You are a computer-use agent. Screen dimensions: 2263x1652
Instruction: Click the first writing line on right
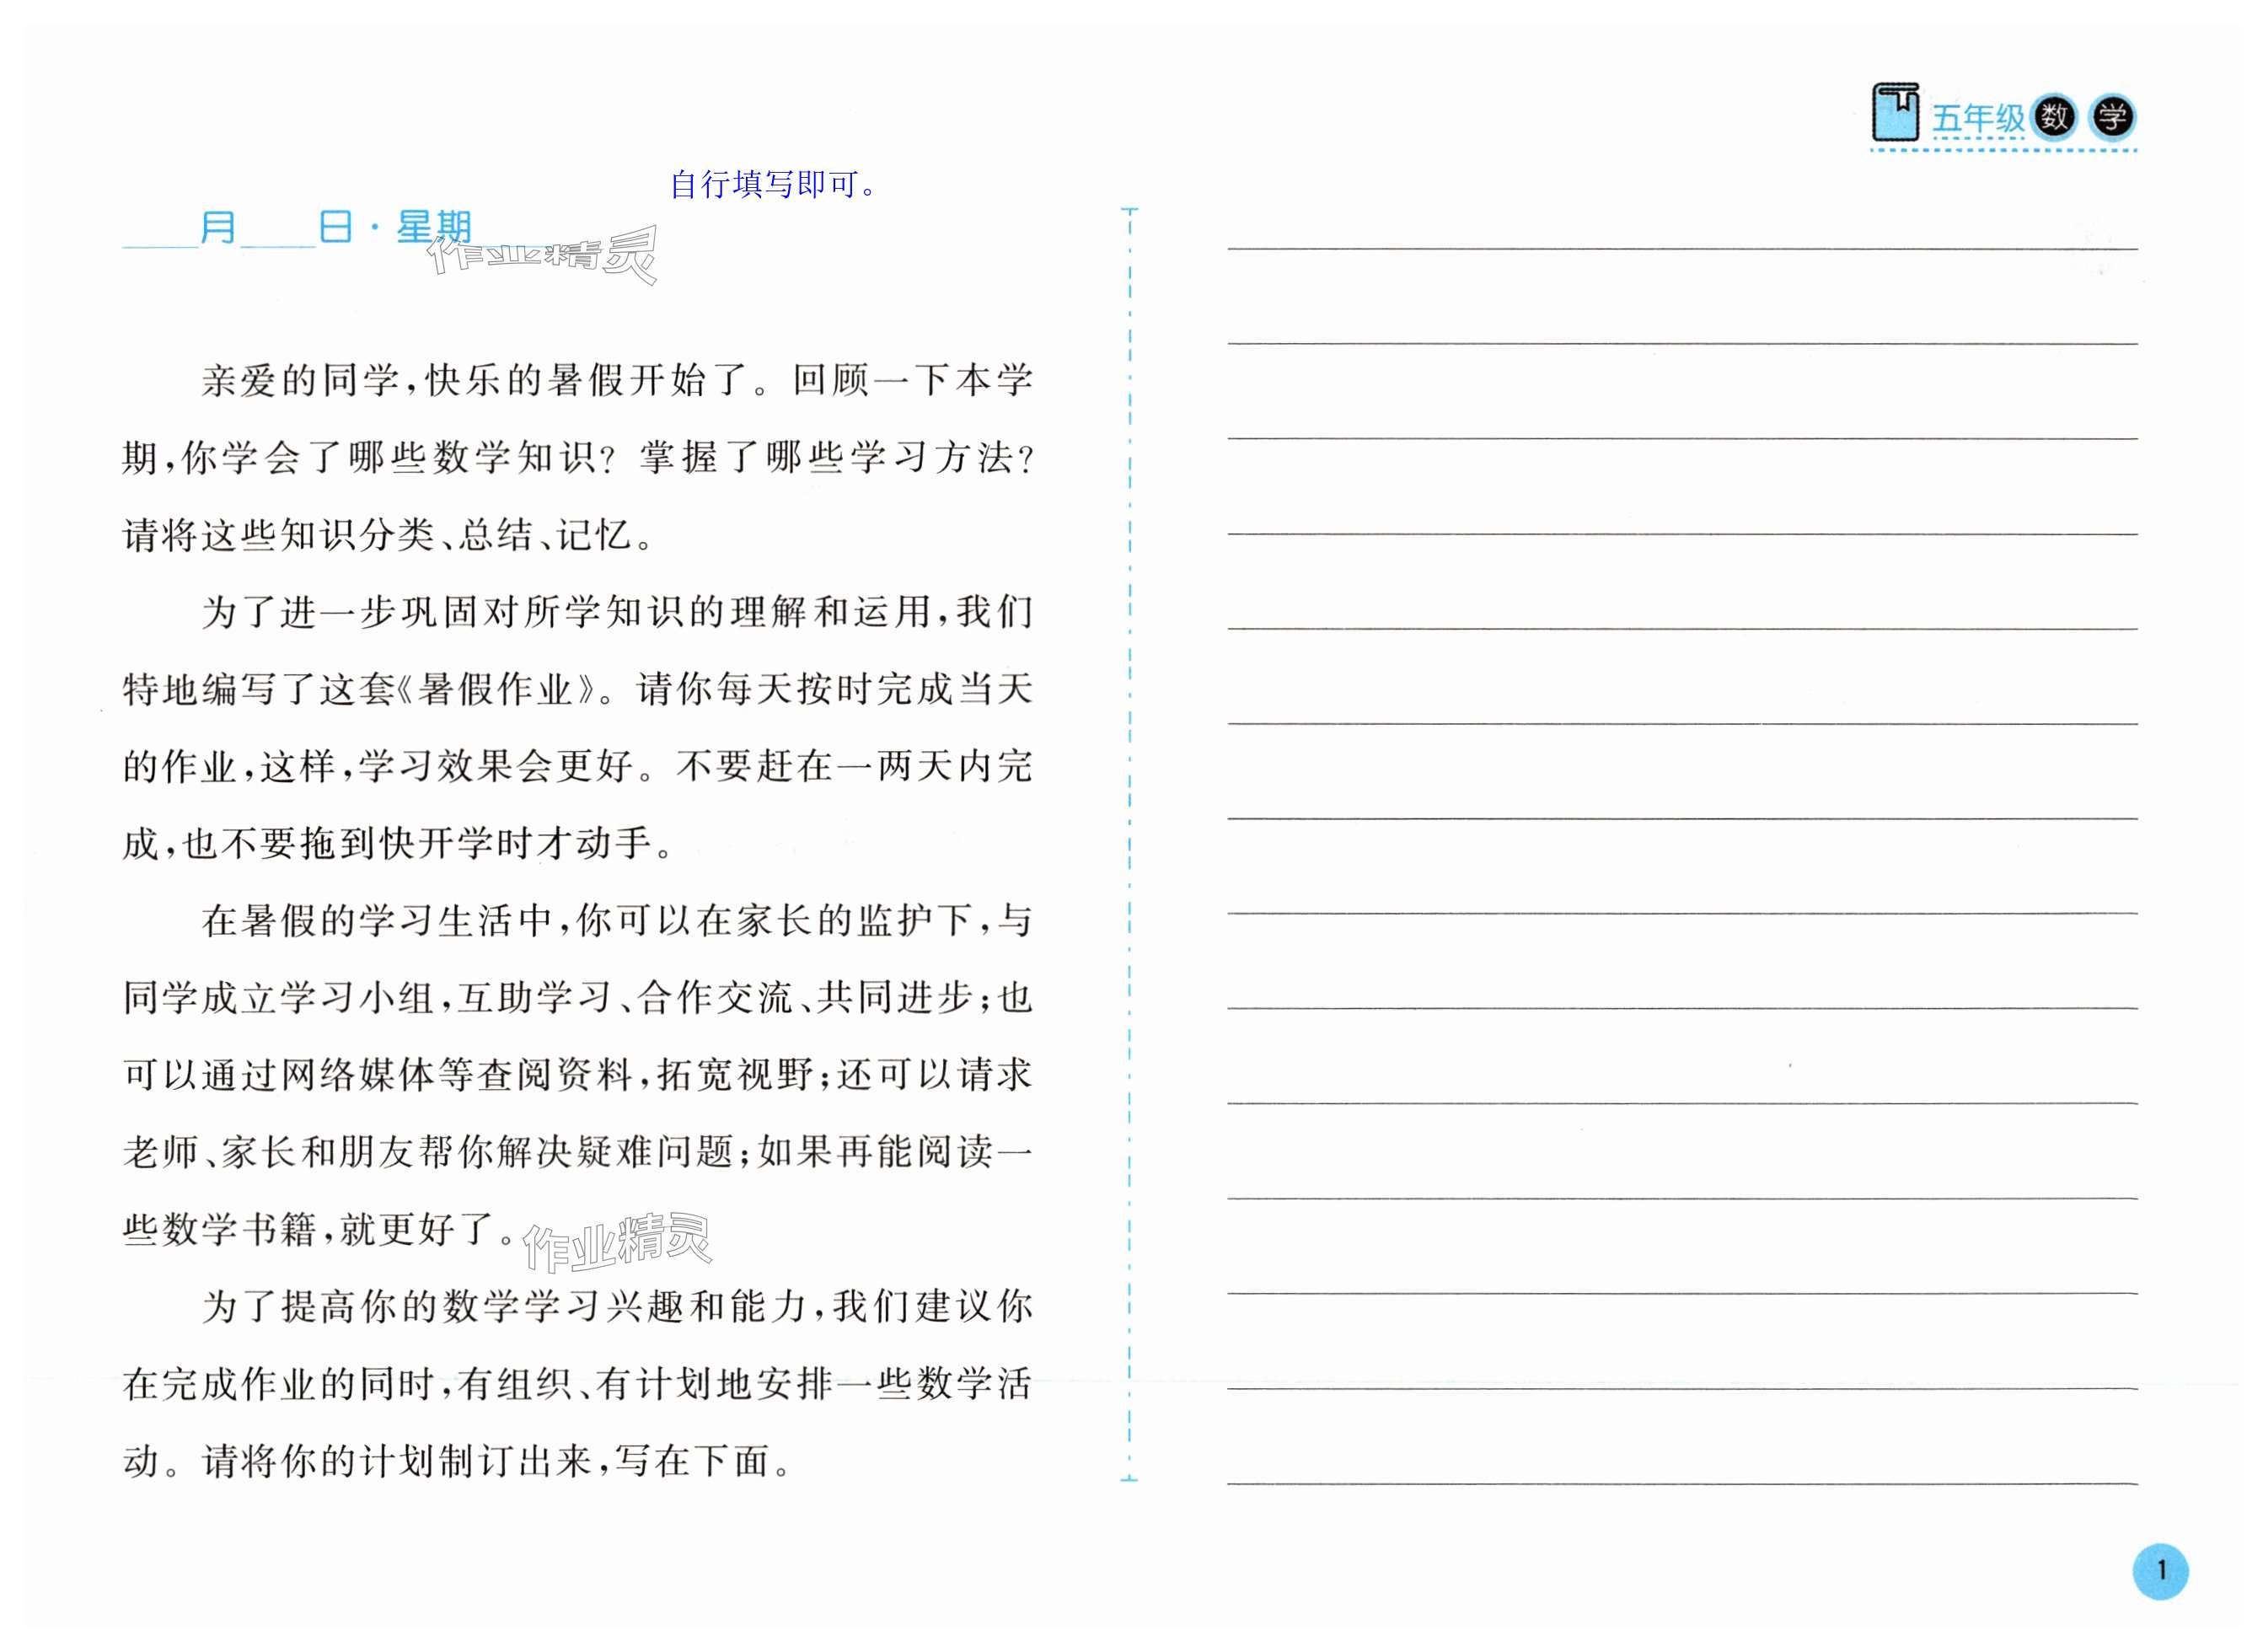point(1682,247)
